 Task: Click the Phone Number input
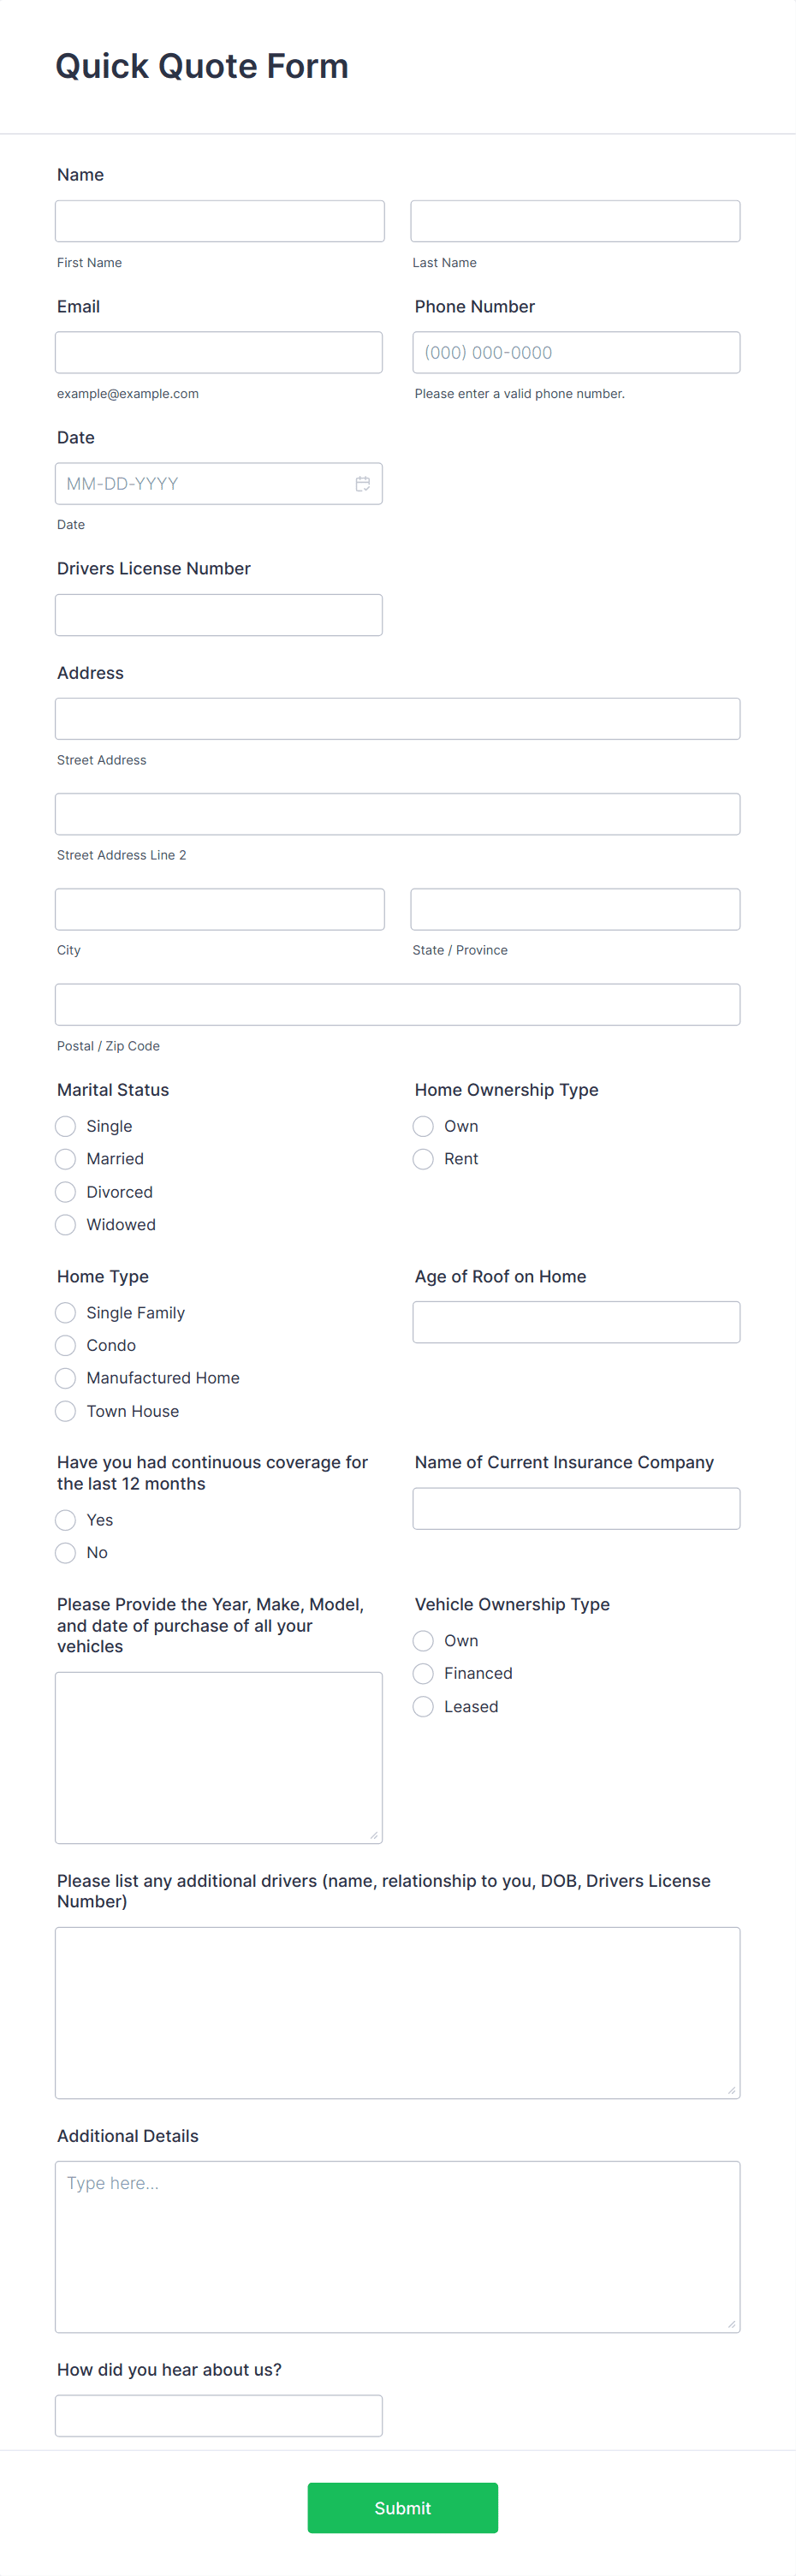pos(575,351)
